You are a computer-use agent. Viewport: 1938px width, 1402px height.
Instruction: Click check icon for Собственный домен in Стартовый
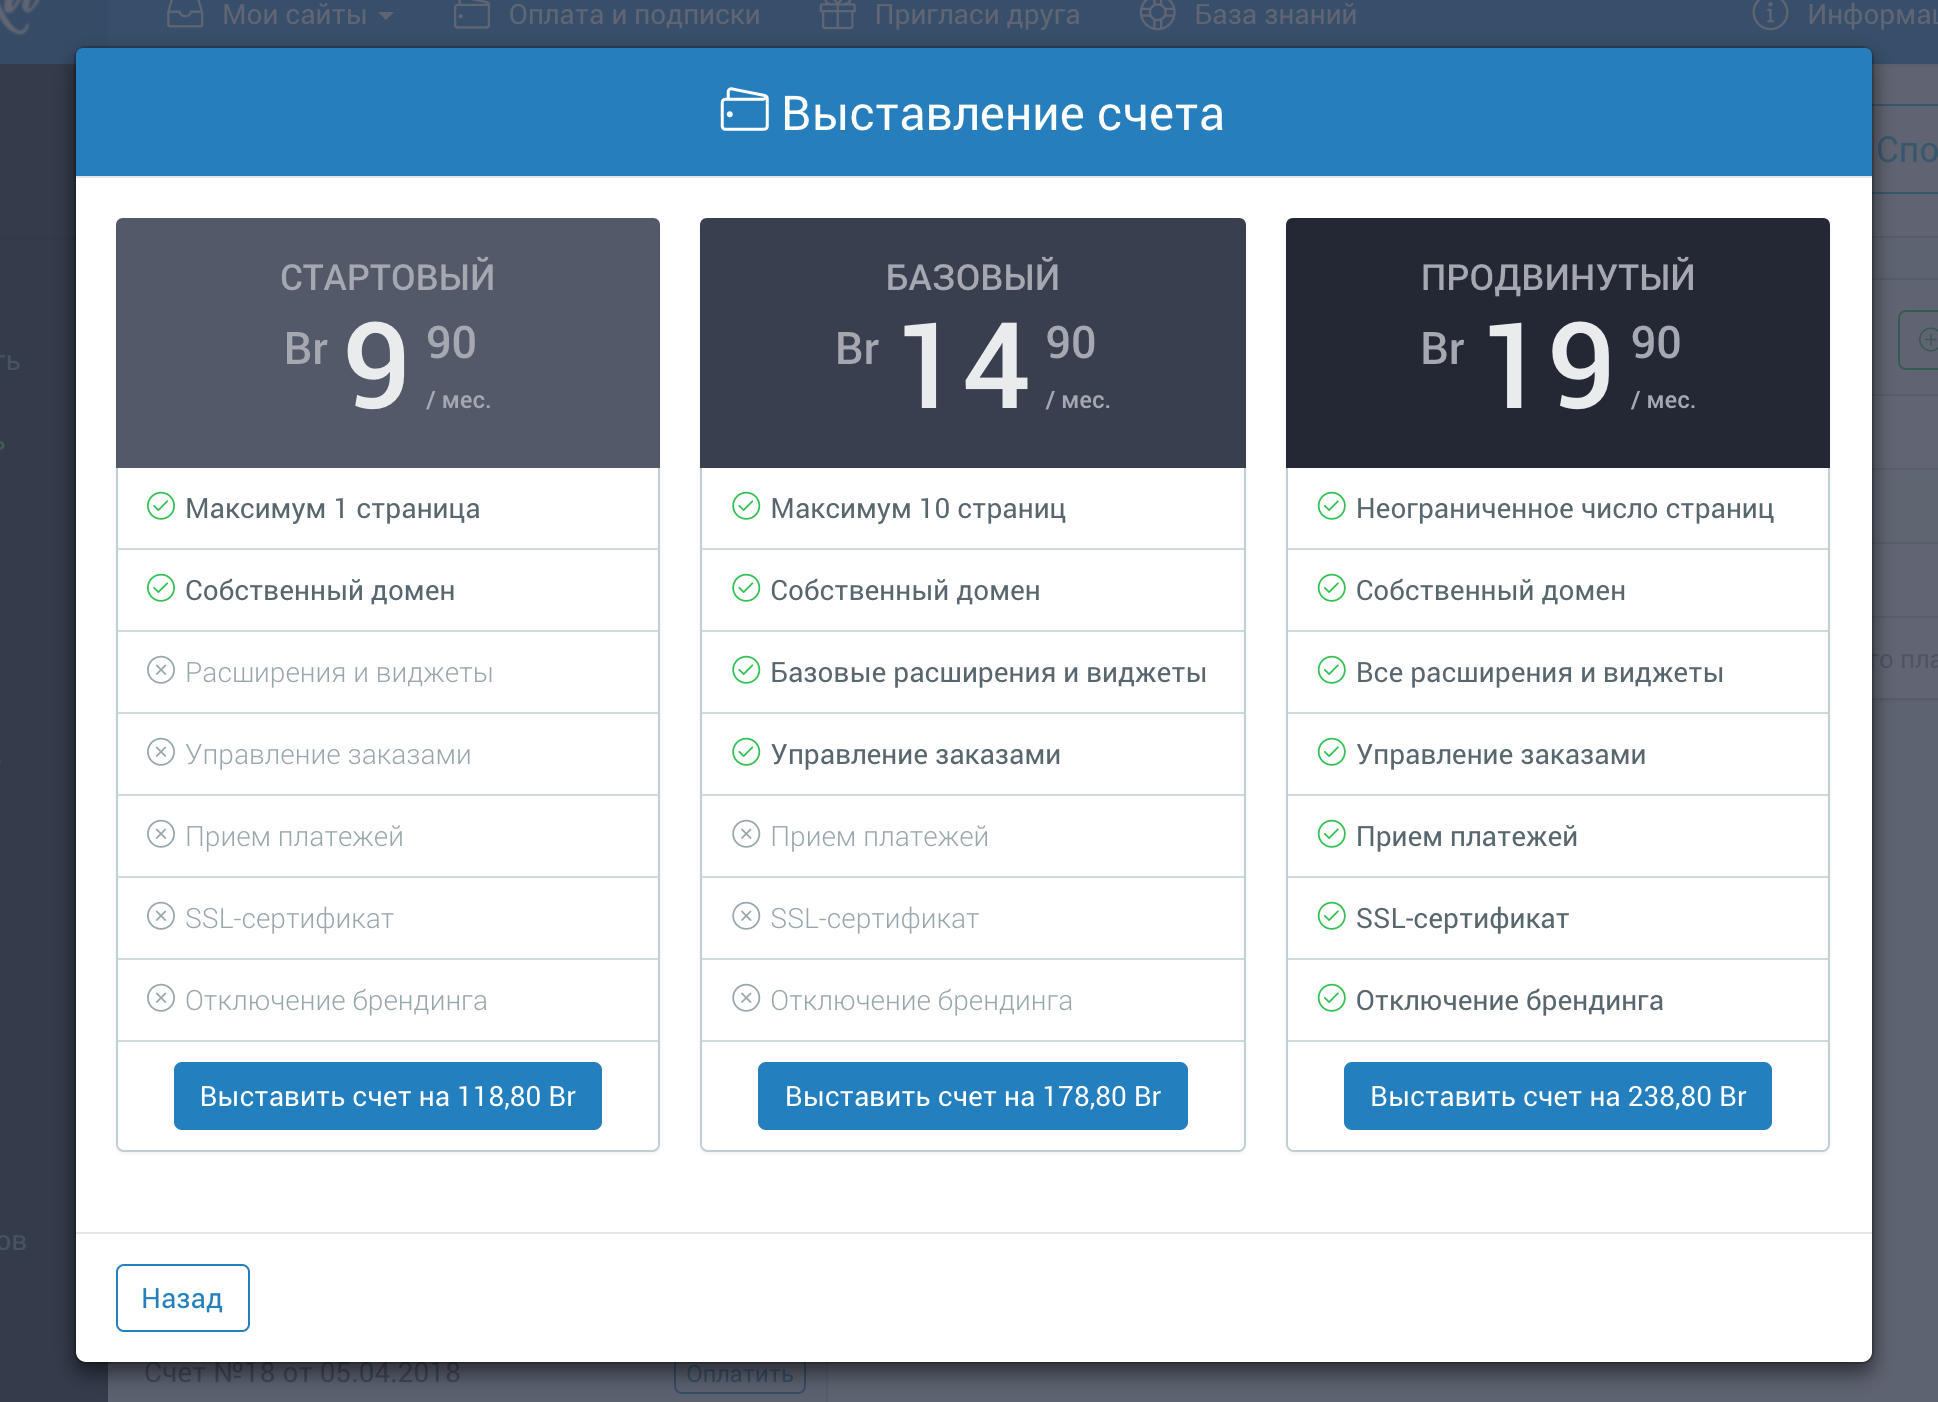[161, 588]
